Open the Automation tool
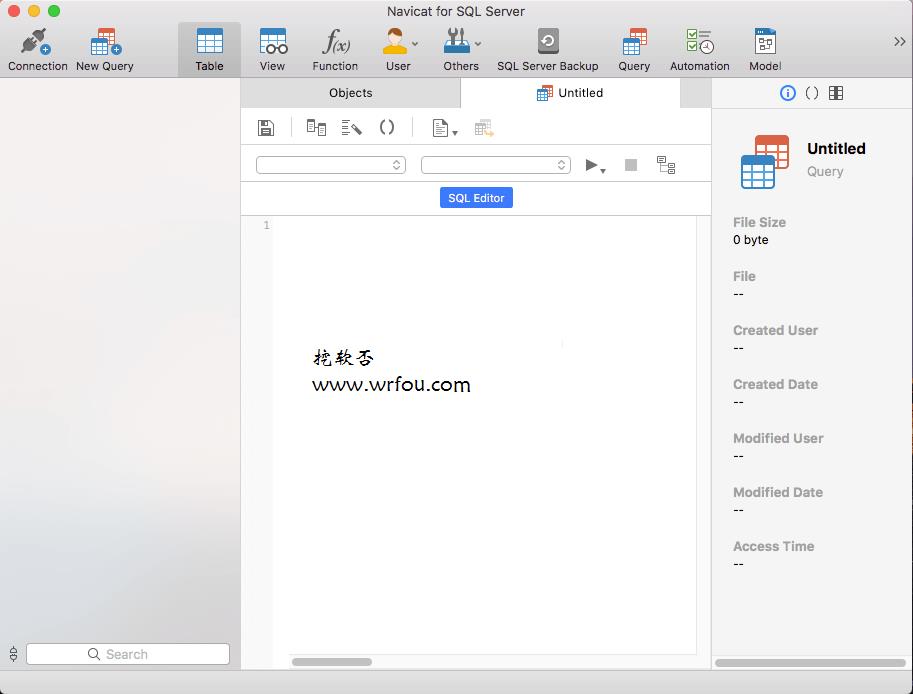 [699, 49]
